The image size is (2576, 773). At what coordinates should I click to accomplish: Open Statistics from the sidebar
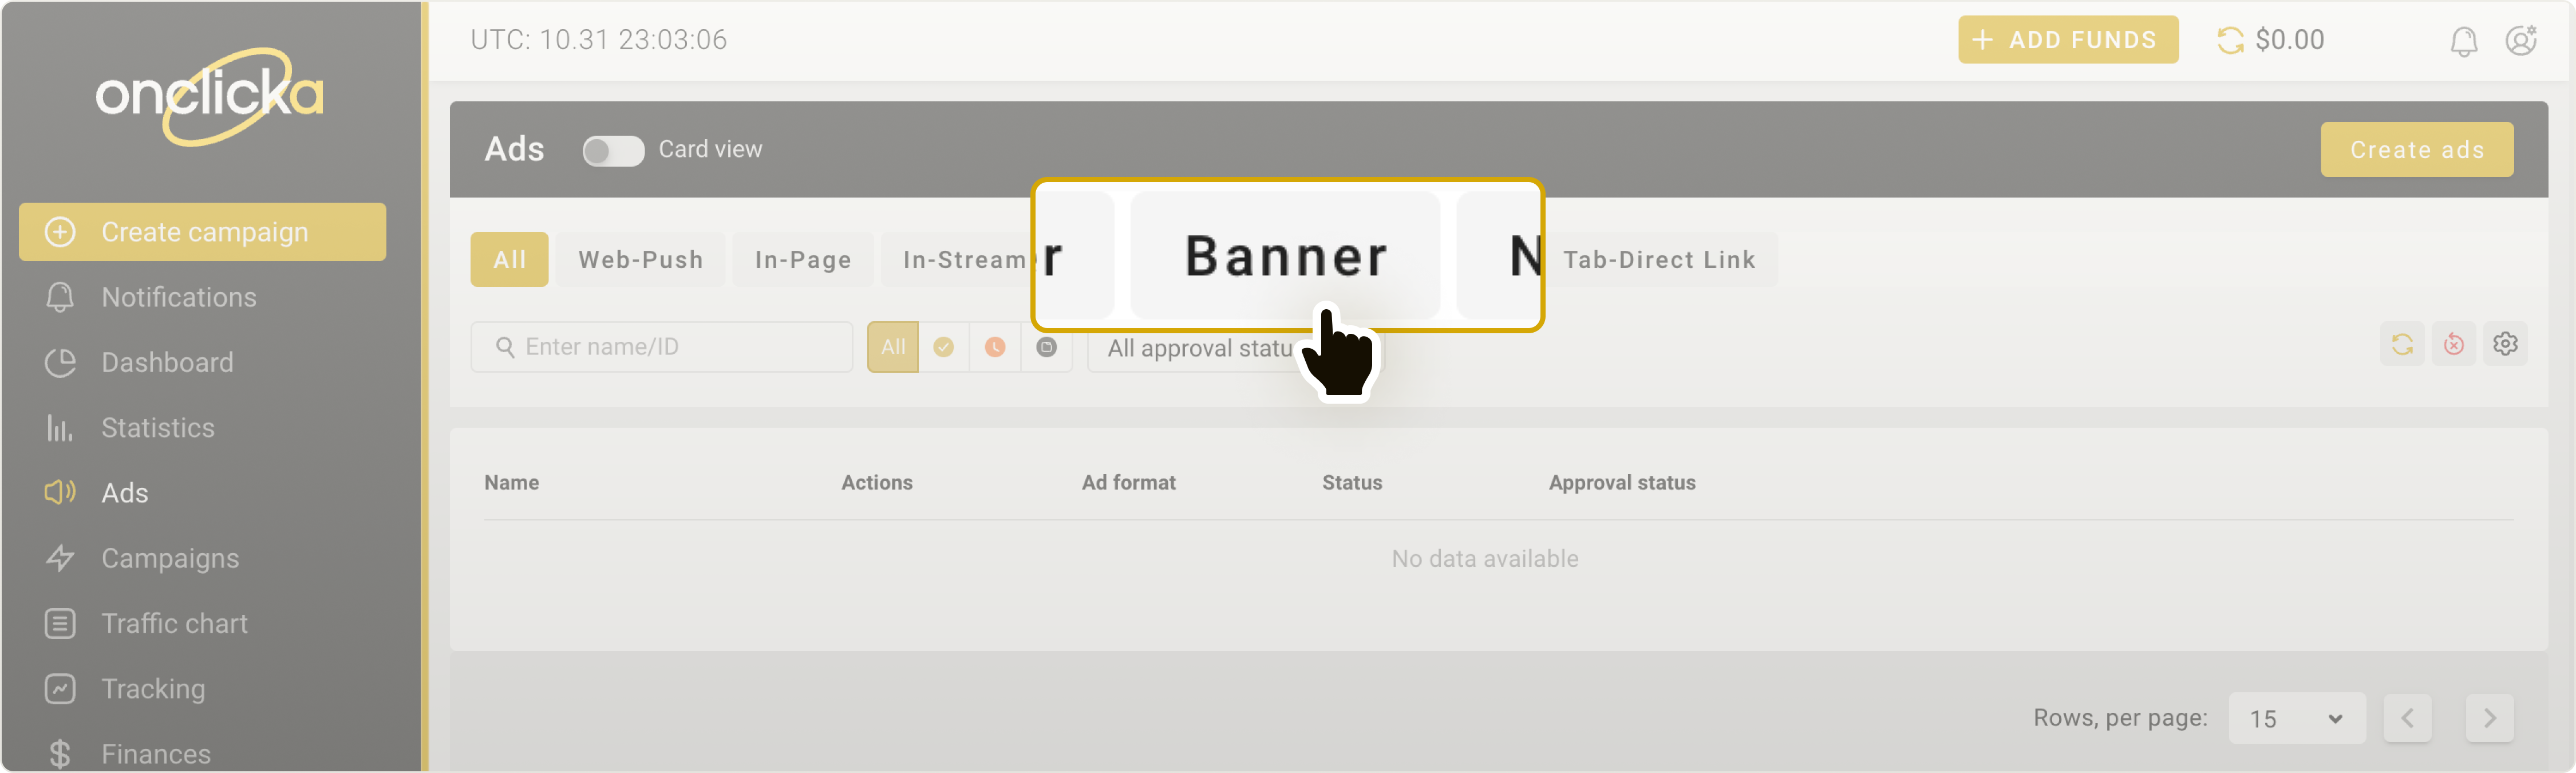click(x=60, y=427)
